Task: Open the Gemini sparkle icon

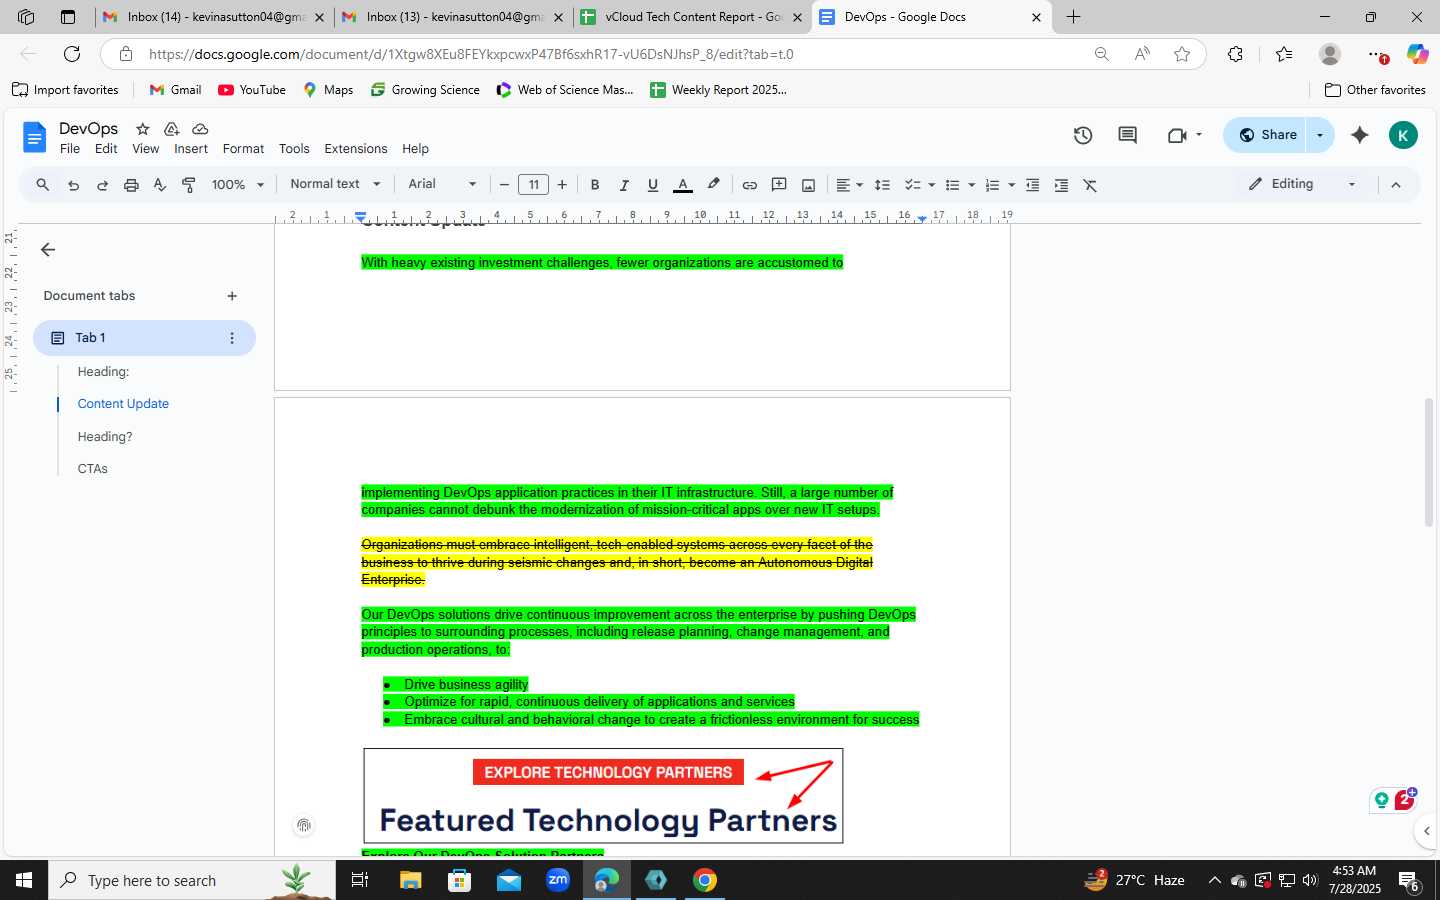Action: pyautogui.click(x=1360, y=135)
